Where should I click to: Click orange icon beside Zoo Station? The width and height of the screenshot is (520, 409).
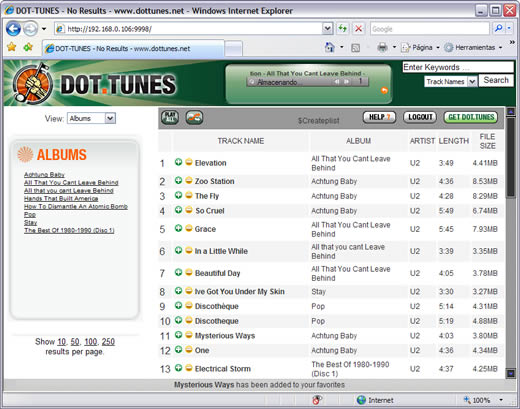(189, 180)
